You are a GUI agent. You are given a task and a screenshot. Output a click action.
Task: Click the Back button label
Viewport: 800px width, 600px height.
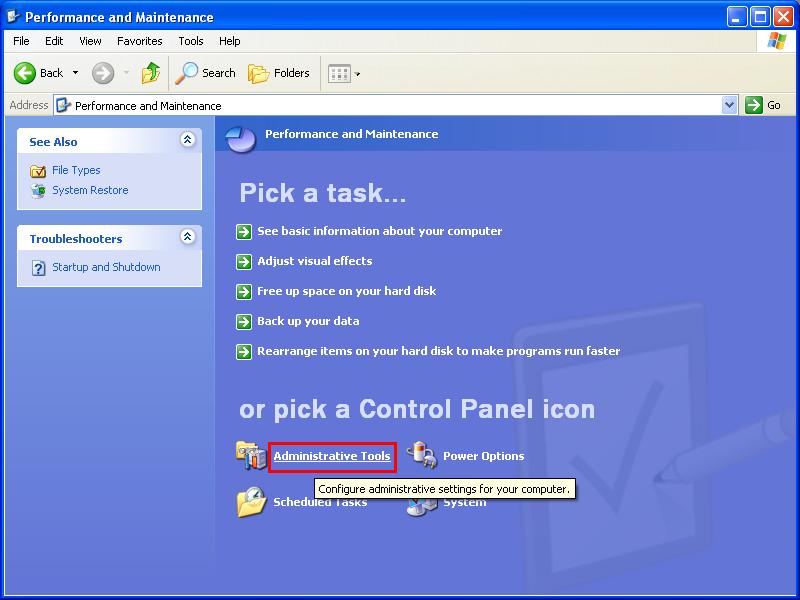coord(52,73)
